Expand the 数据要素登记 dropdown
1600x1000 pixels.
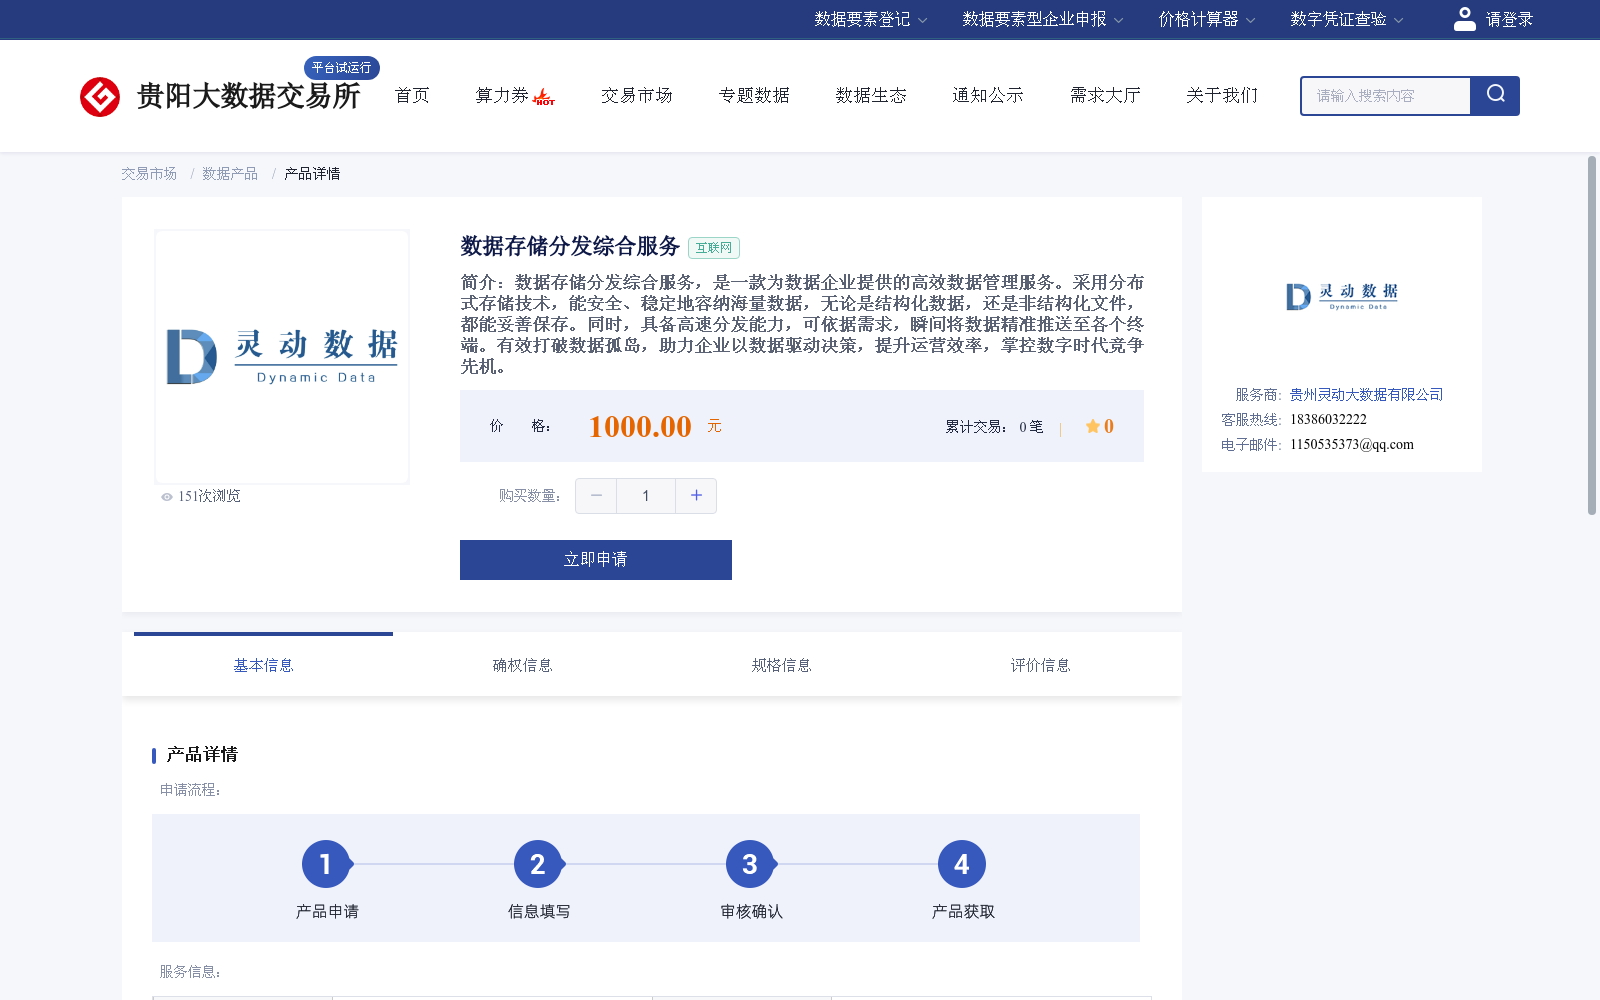click(x=870, y=19)
